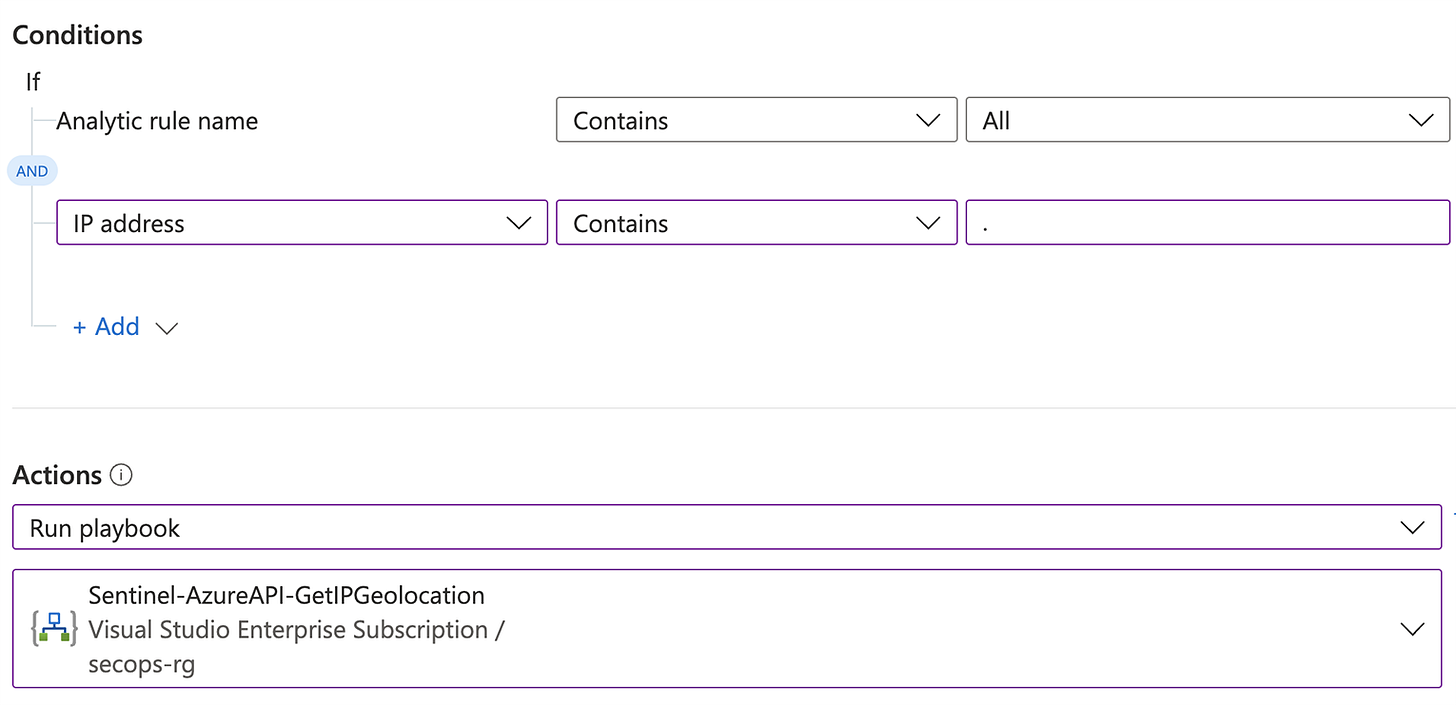This screenshot has width=1456, height=705.
Task: Click arrow of the Sentinel-AzureAPI-GetIPGeolocation selector
Action: click(1411, 629)
